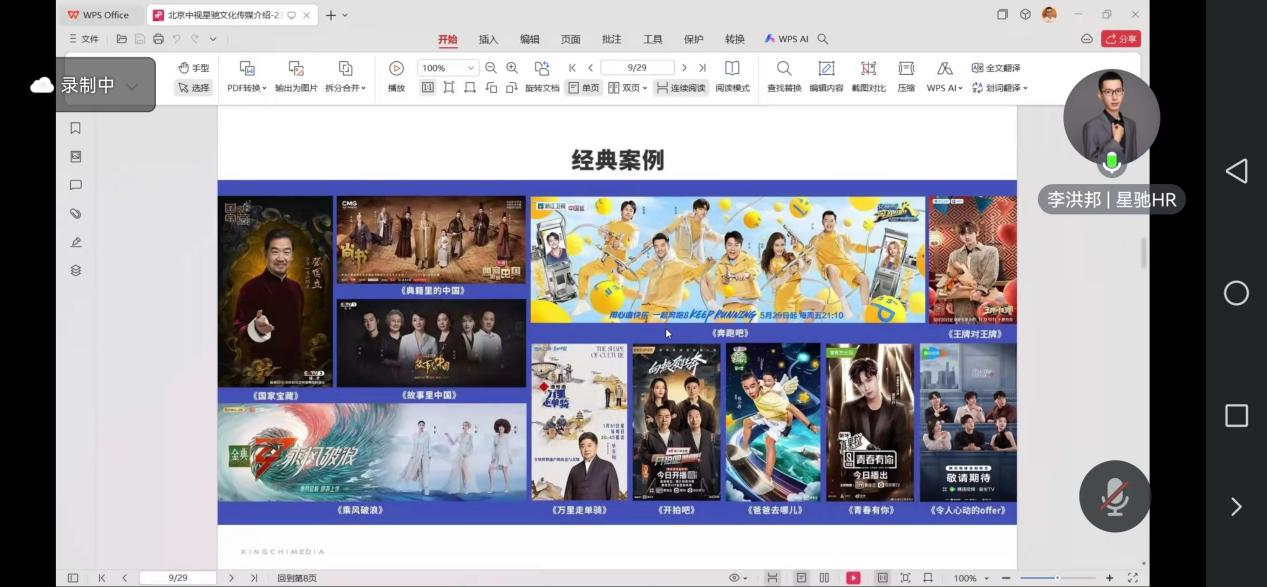The image size is (1267, 587).
Task: Click the toolbar page number field 9/29
Action: tap(637, 68)
